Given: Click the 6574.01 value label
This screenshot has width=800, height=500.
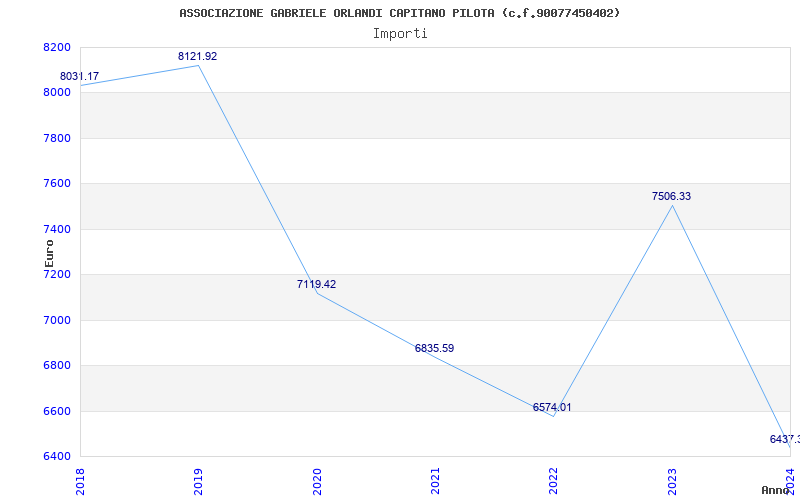Looking at the screenshot, I should pos(552,407).
